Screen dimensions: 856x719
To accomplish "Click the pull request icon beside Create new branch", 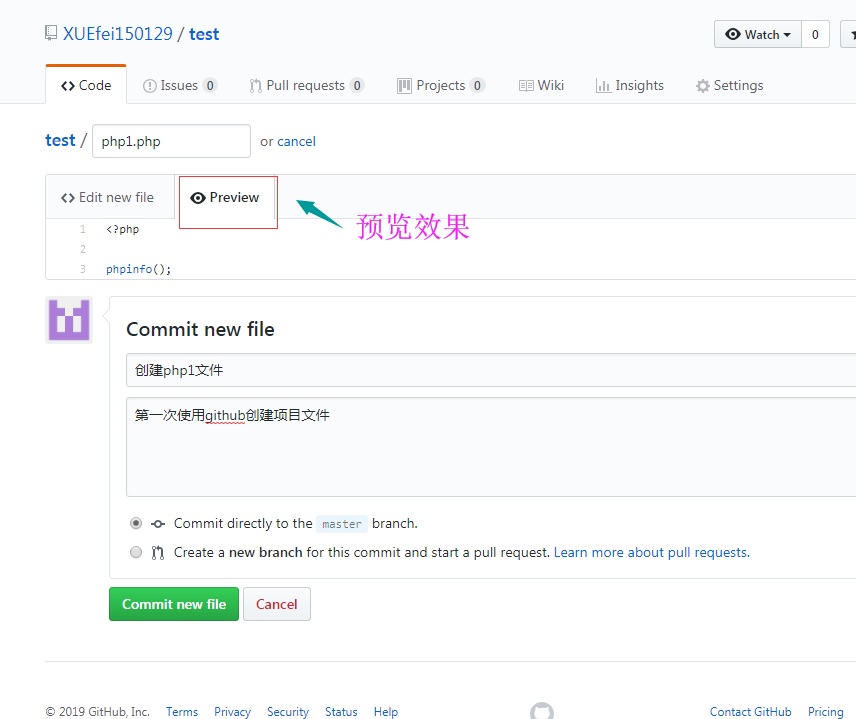I will pos(158,552).
